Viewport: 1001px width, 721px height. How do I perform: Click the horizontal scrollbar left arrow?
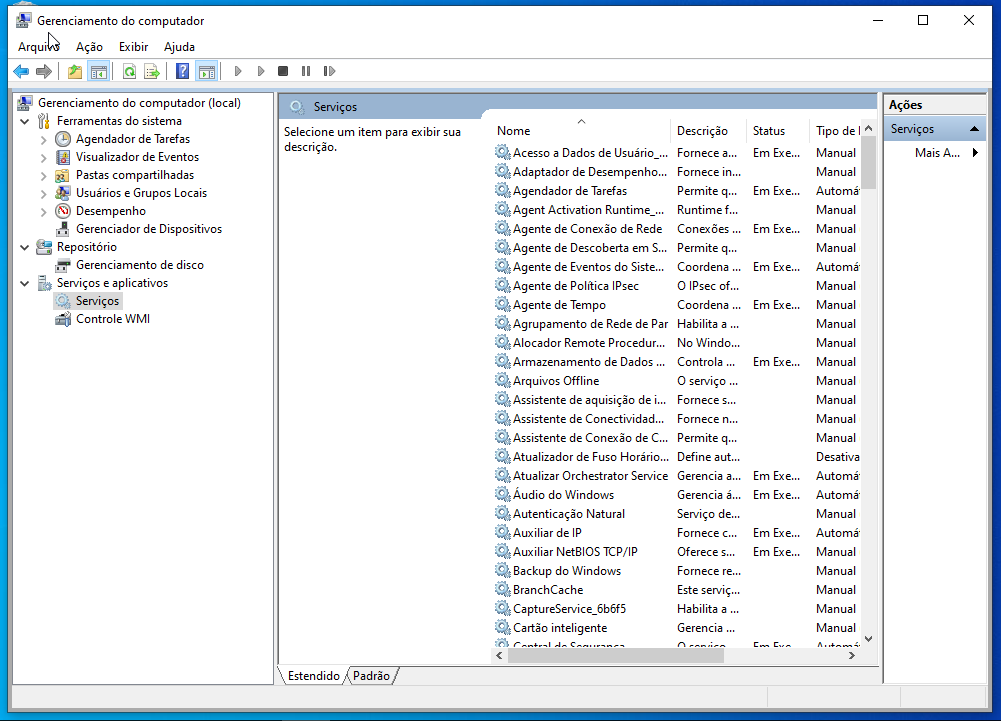[499, 655]
